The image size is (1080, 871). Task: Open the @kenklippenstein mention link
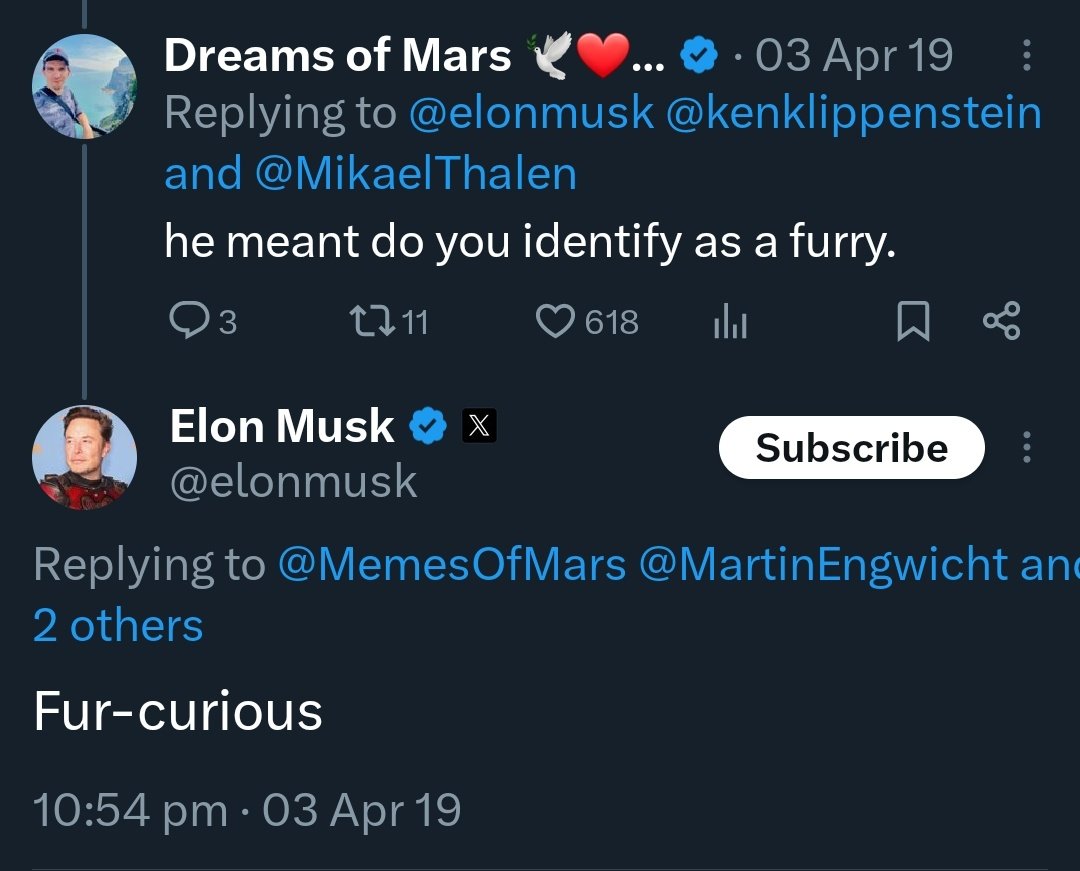click(x=853, y=114)
